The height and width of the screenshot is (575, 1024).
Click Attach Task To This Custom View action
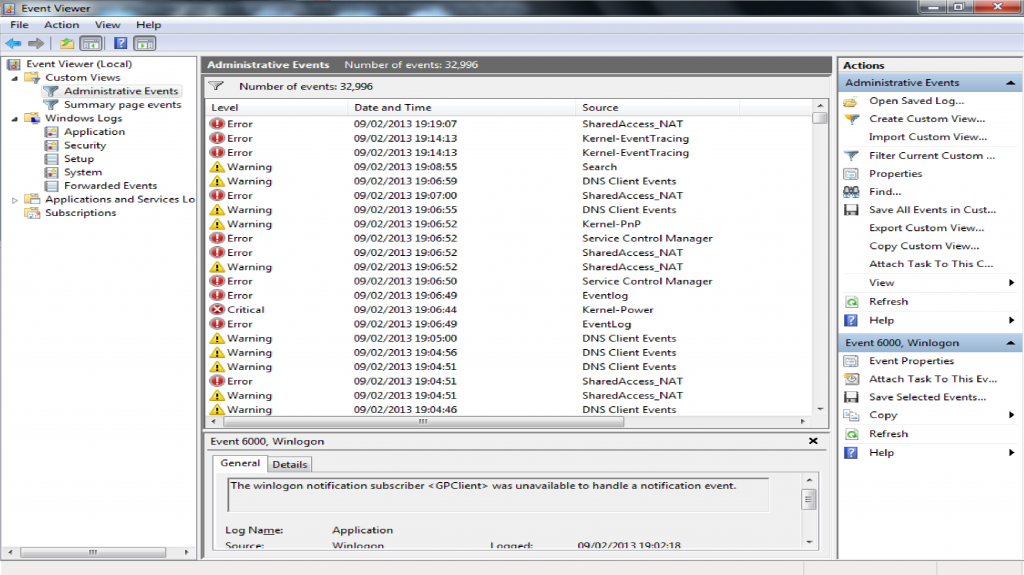pos(931,264)
